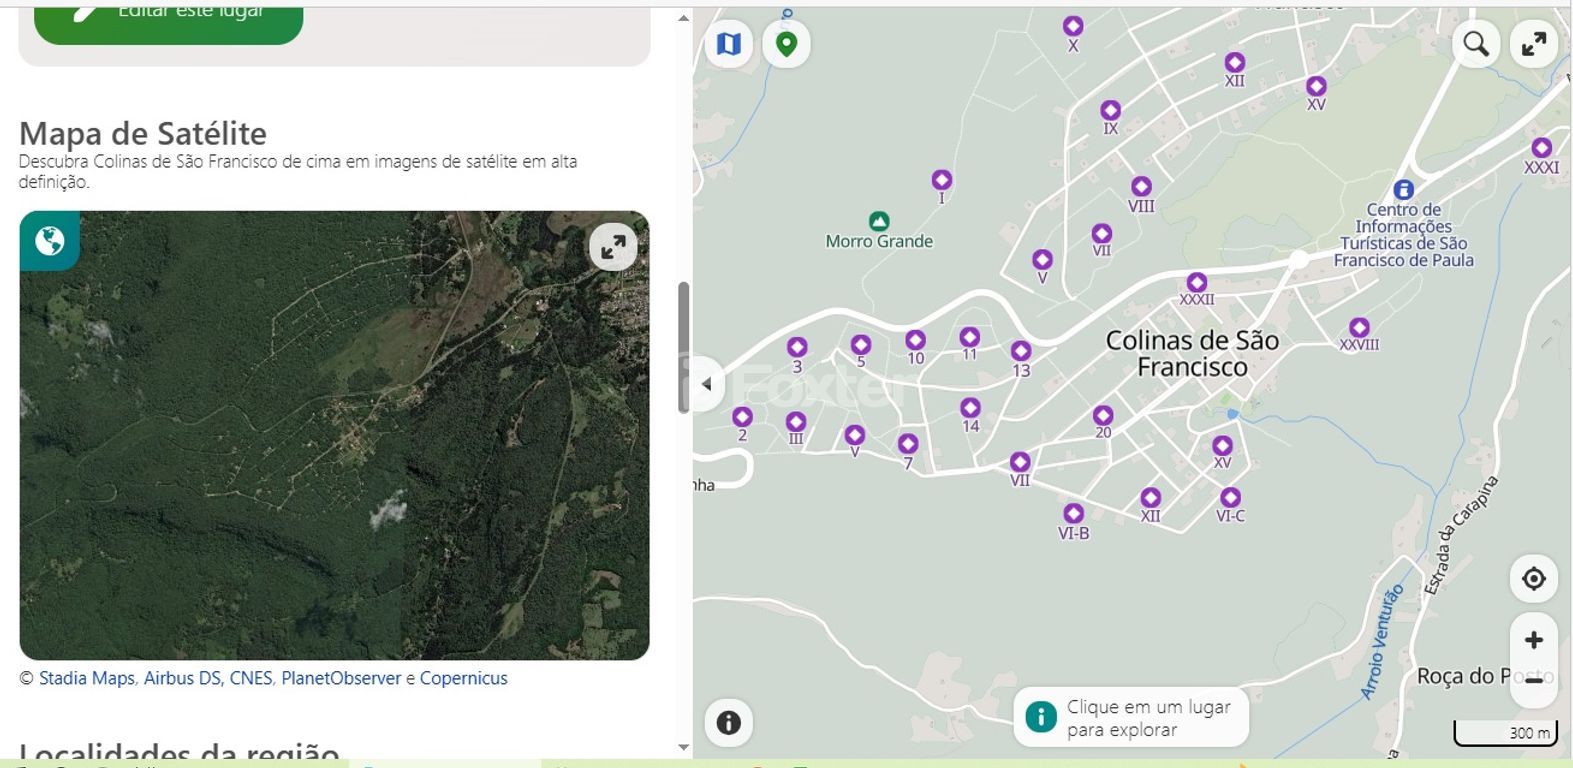The image size is (1573, 768).
Task: Expand the satellite image fullscreen
Action: coord(613,246)
